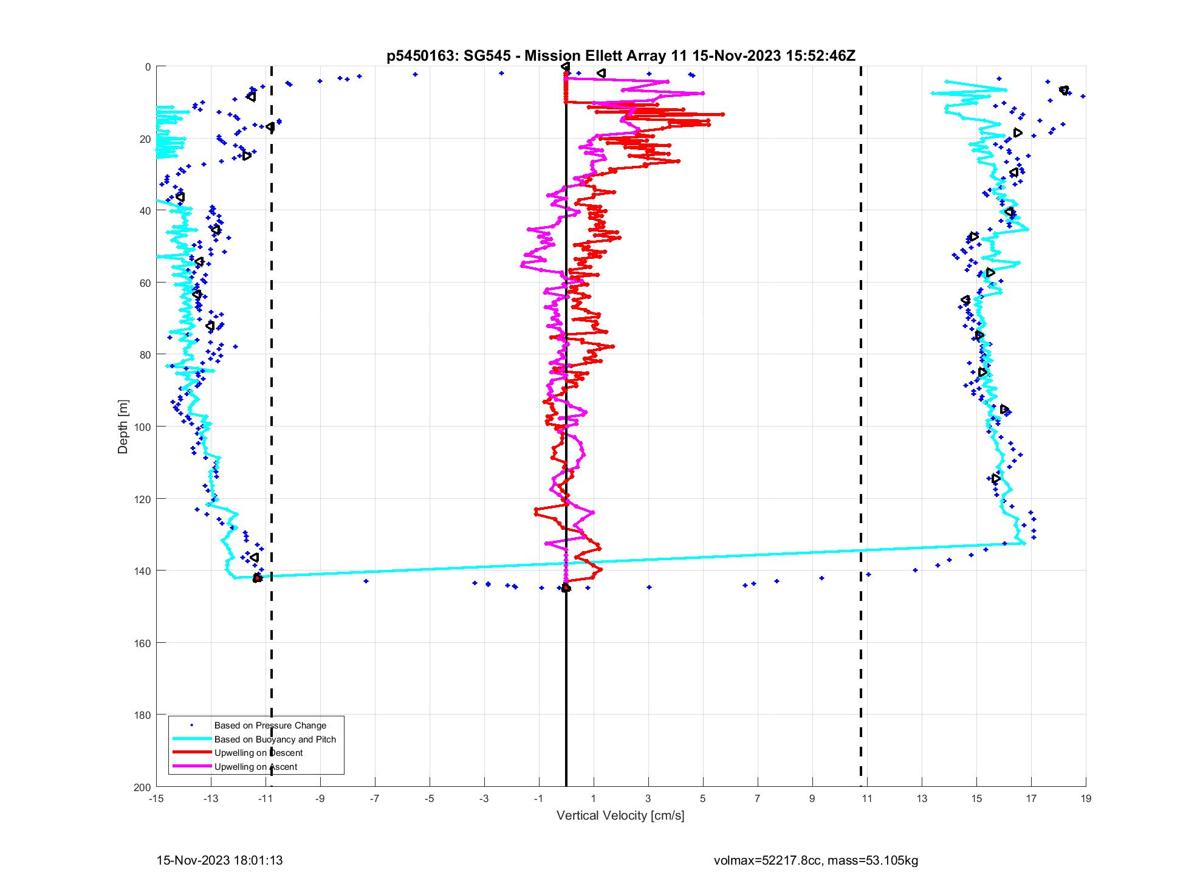Click velocity axis tick label 13
The image size is (1200, 885).
[x=922, y=799]
